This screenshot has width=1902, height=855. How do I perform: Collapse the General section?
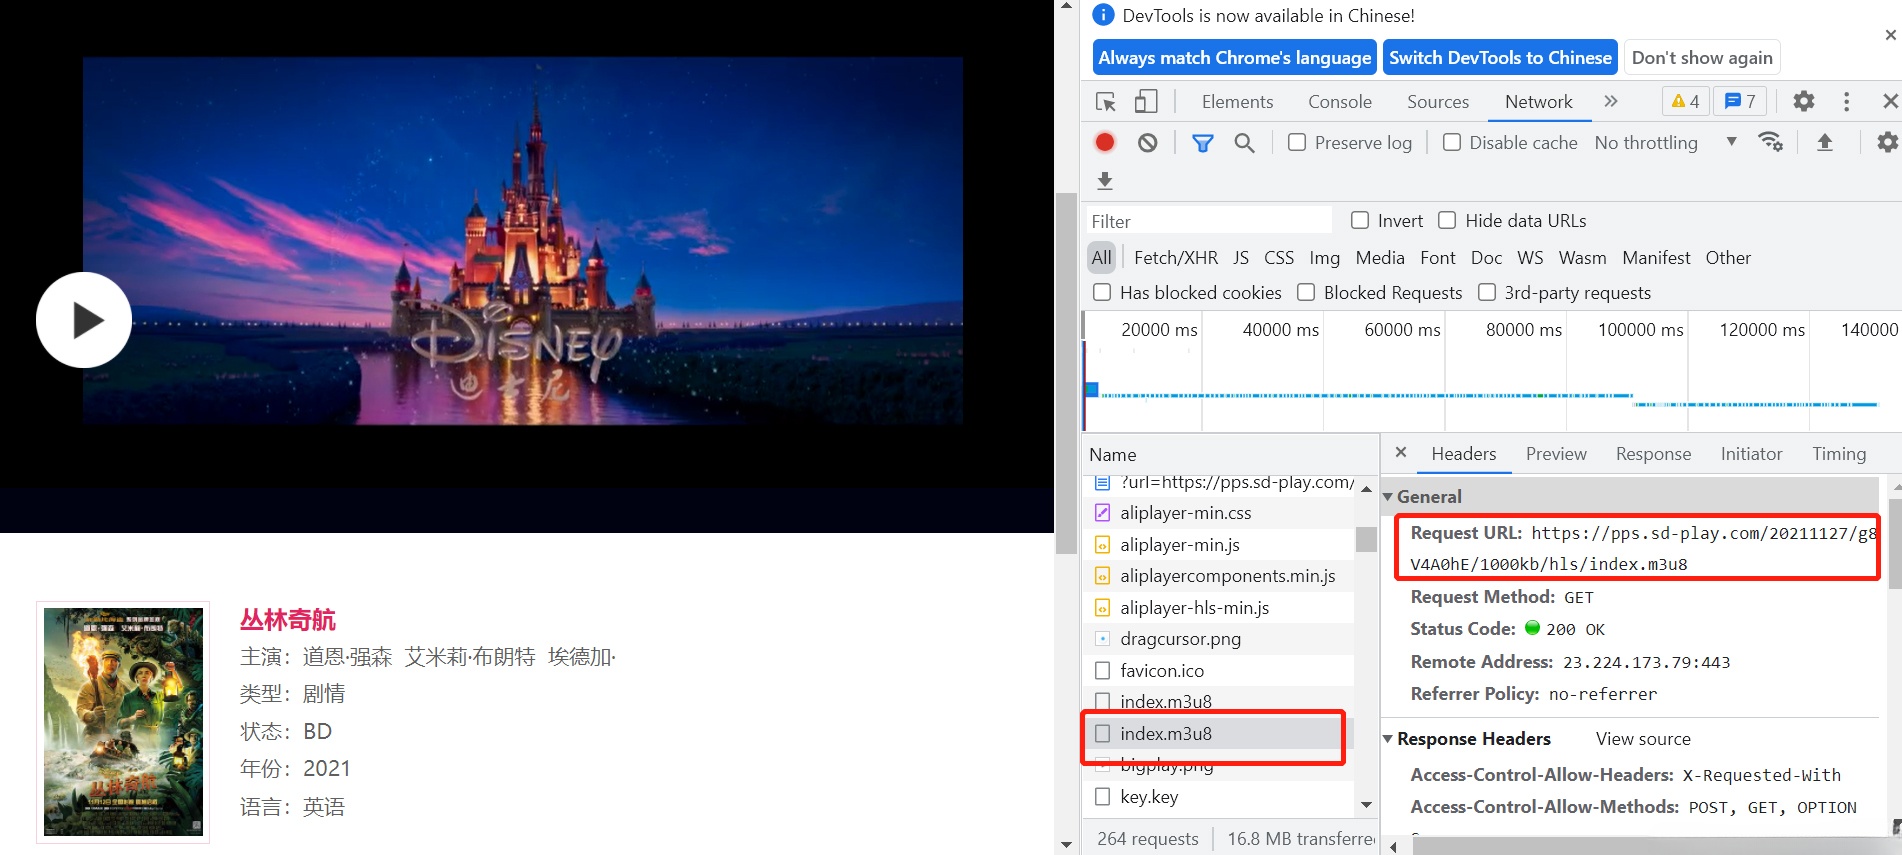(x=1388, y=497)
